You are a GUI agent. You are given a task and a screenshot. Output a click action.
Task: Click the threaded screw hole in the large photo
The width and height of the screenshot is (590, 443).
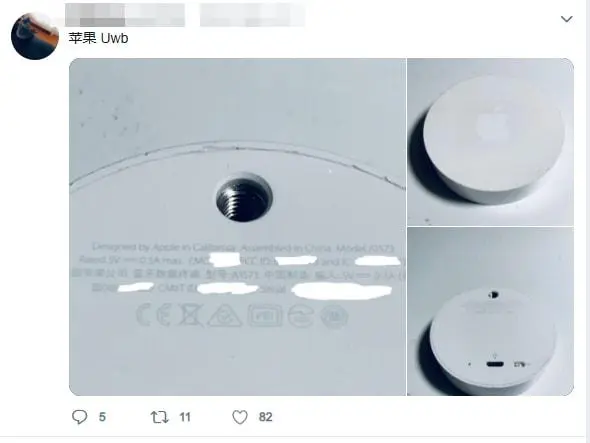[x=244, y=198]
